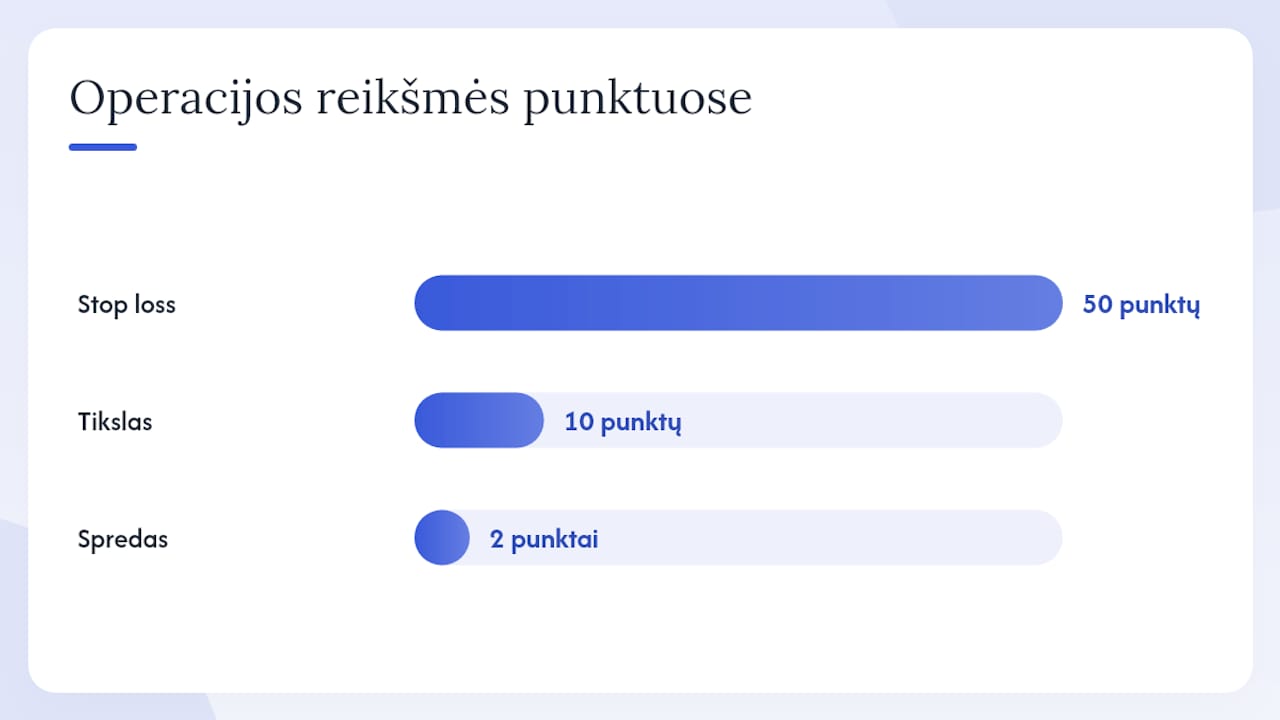Click the "50 punktų" value label
The image size is (1280, 720).
pyautogui.click(x=1141, y=305)
